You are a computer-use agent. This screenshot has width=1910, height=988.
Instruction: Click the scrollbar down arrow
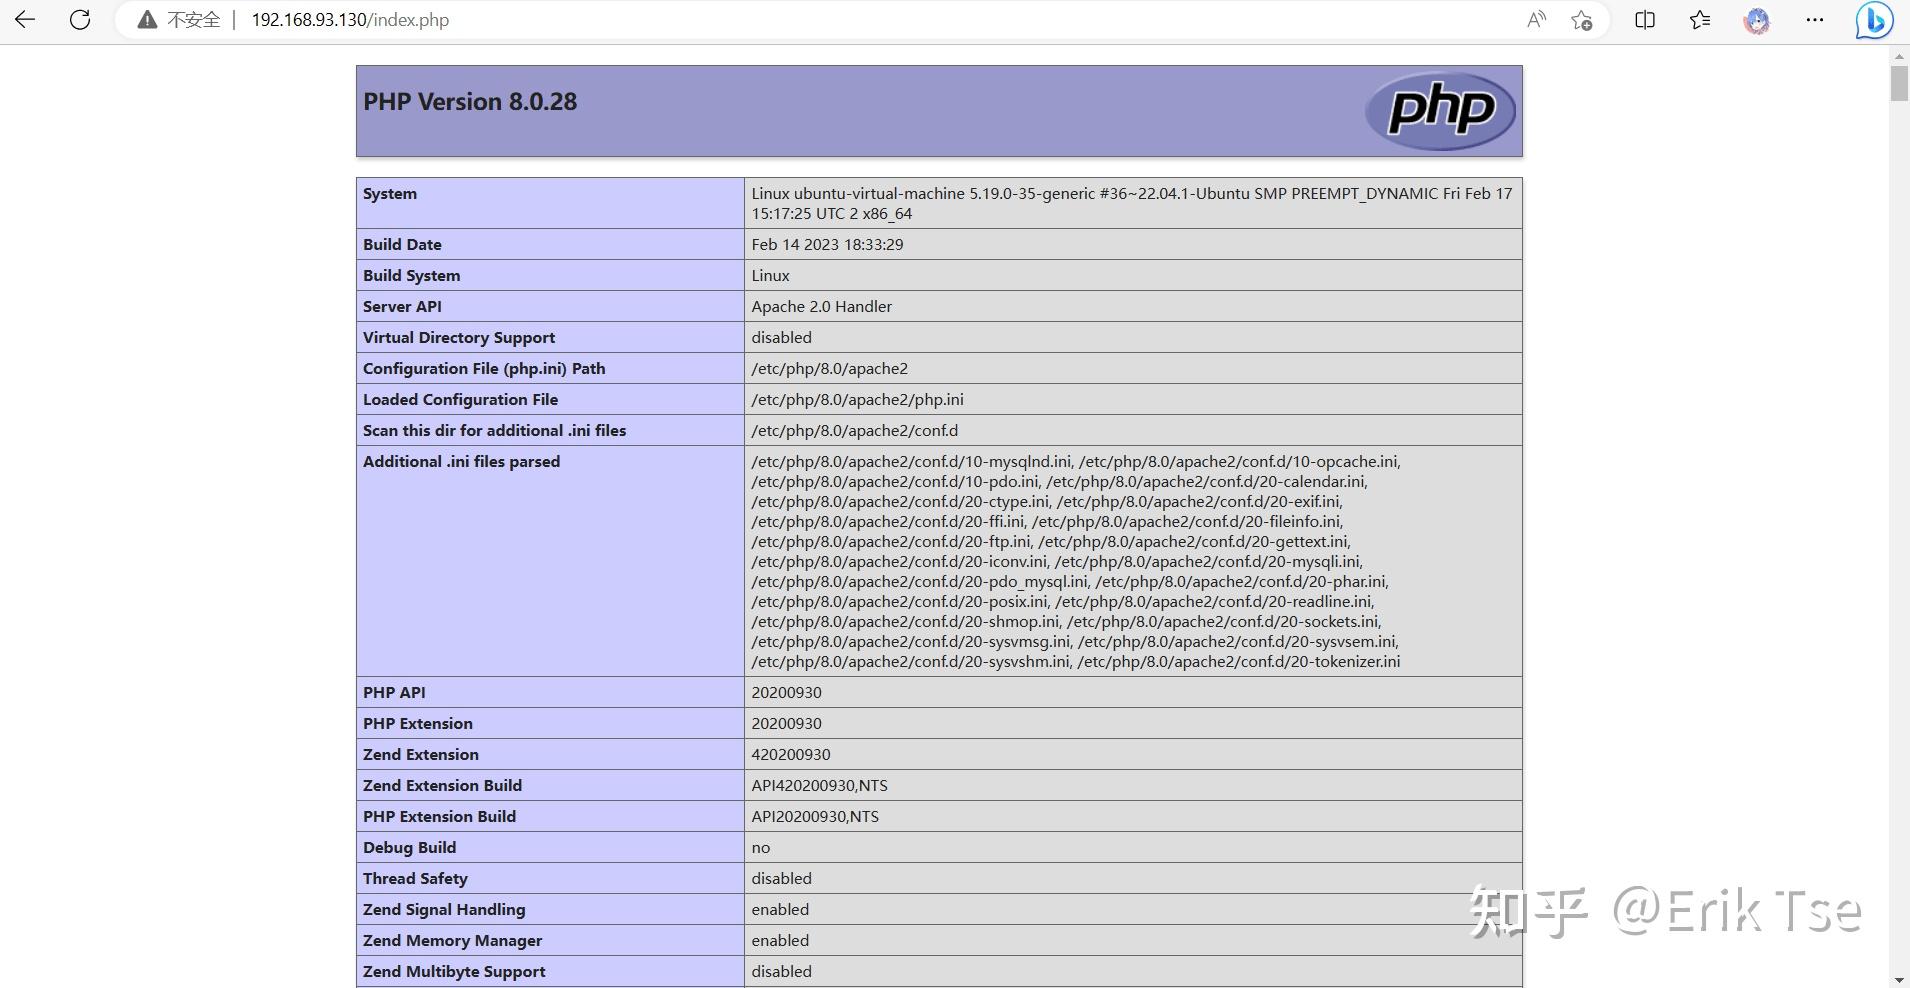tap(1898, 979)
